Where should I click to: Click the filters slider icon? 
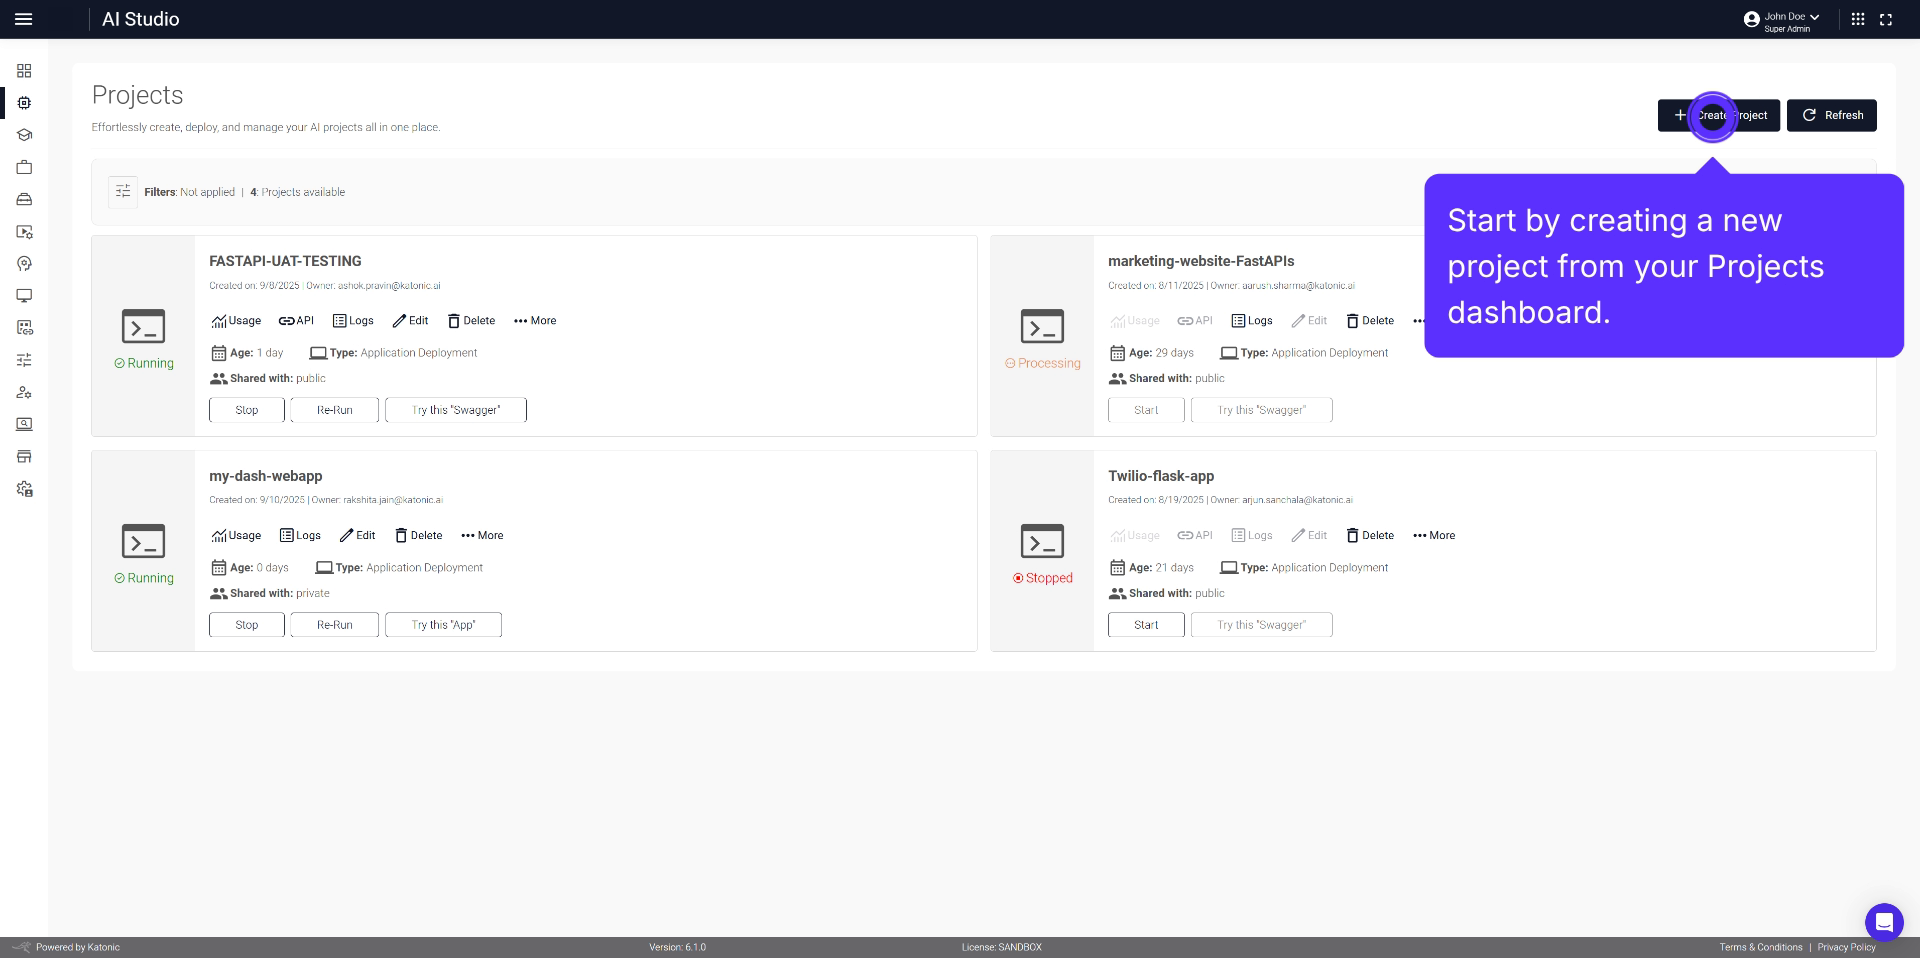click(x=123, y=192)
